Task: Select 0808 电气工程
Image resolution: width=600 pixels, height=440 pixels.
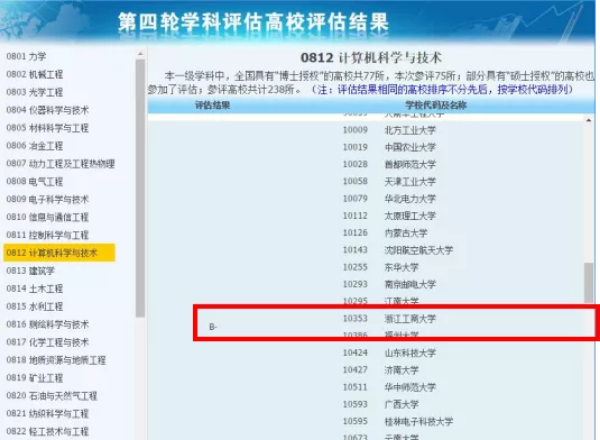Action: (x=34, y=181)
